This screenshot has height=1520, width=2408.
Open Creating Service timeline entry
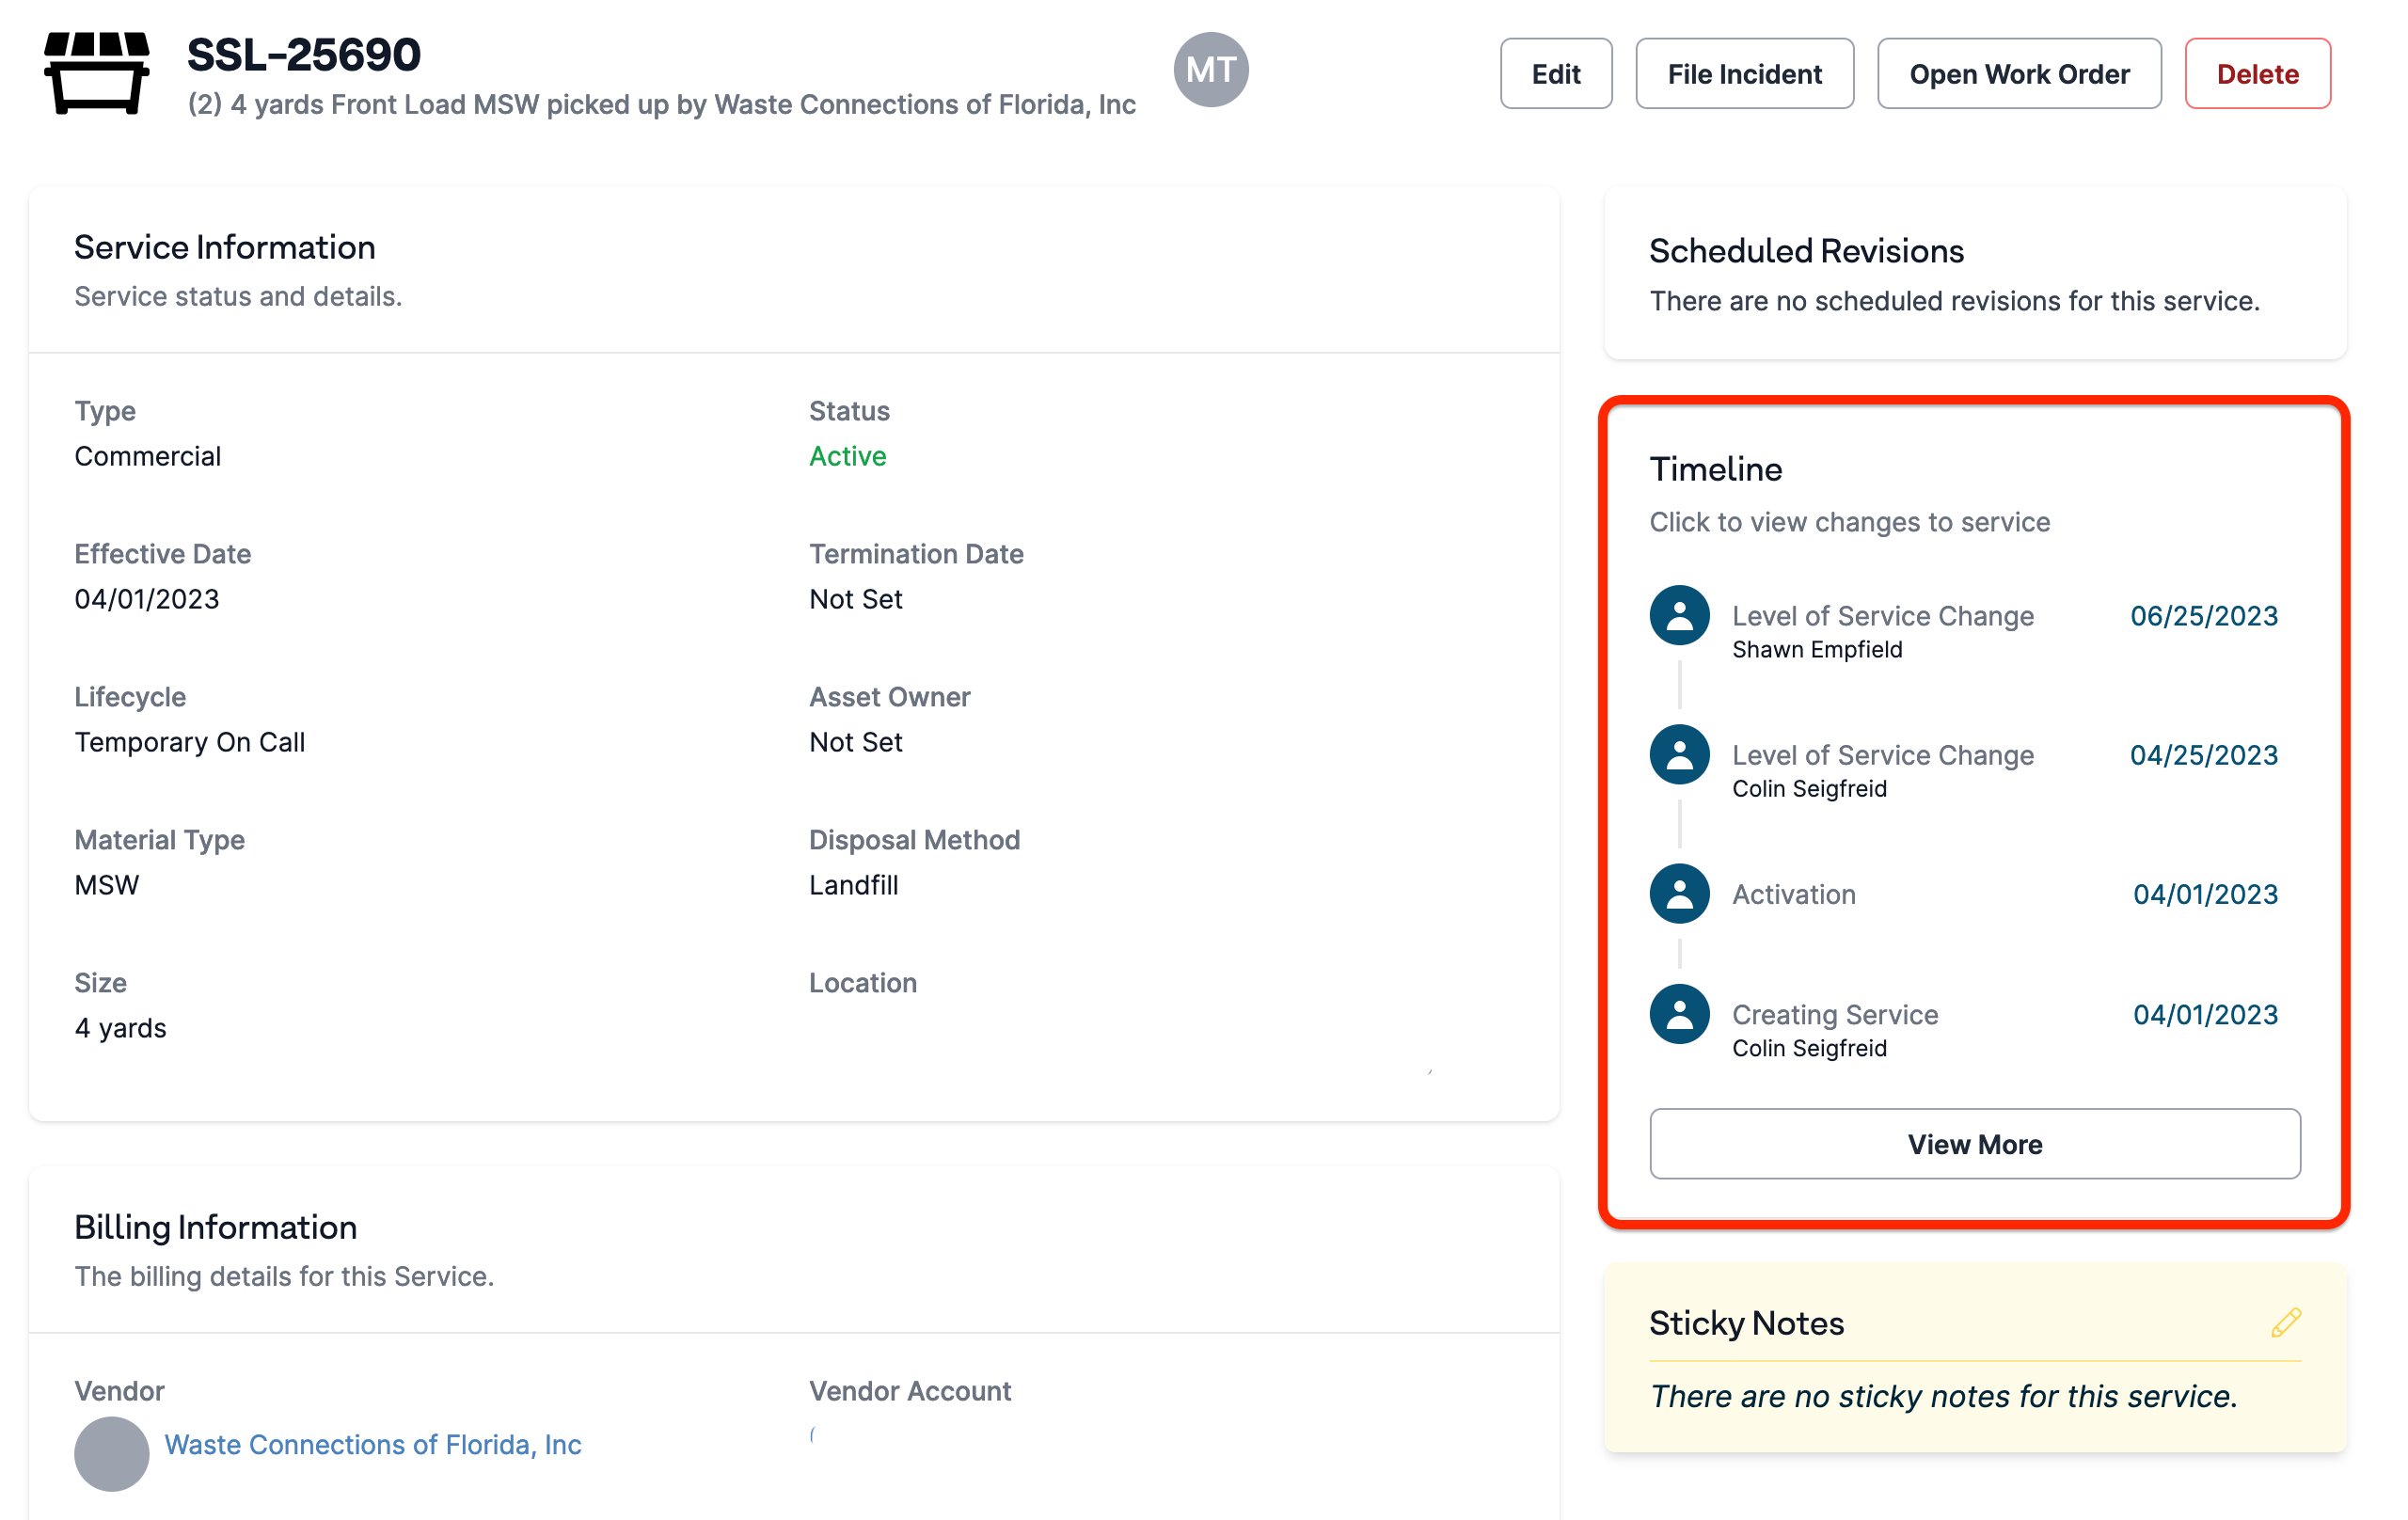[1834, 1014]
